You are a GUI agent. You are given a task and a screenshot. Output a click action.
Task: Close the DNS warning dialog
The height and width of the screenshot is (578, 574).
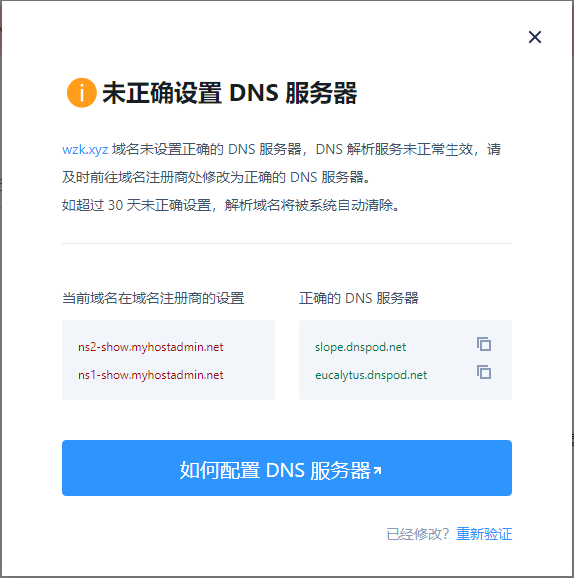pos(535,37)
